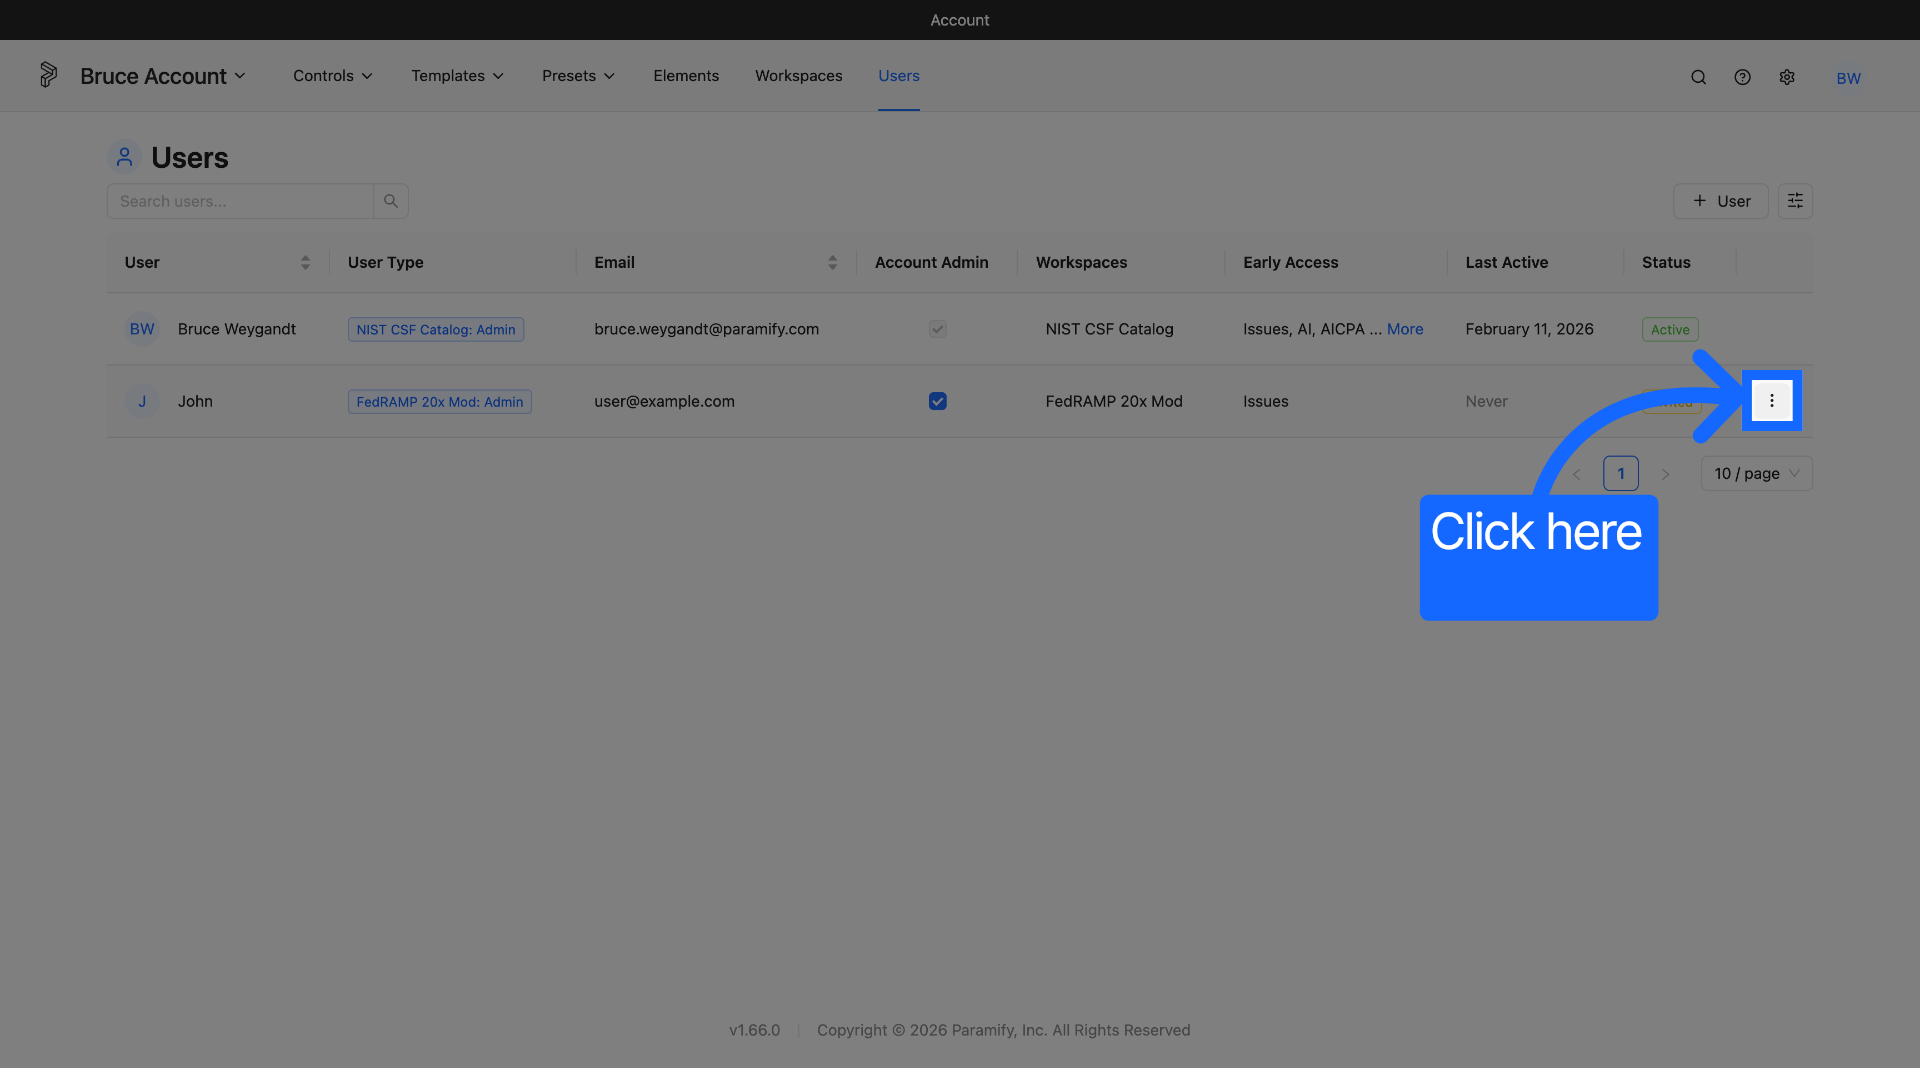Go to the previous page arrow
This screenshot has height=1068, width=1920.
click(x=1577, y=474)
